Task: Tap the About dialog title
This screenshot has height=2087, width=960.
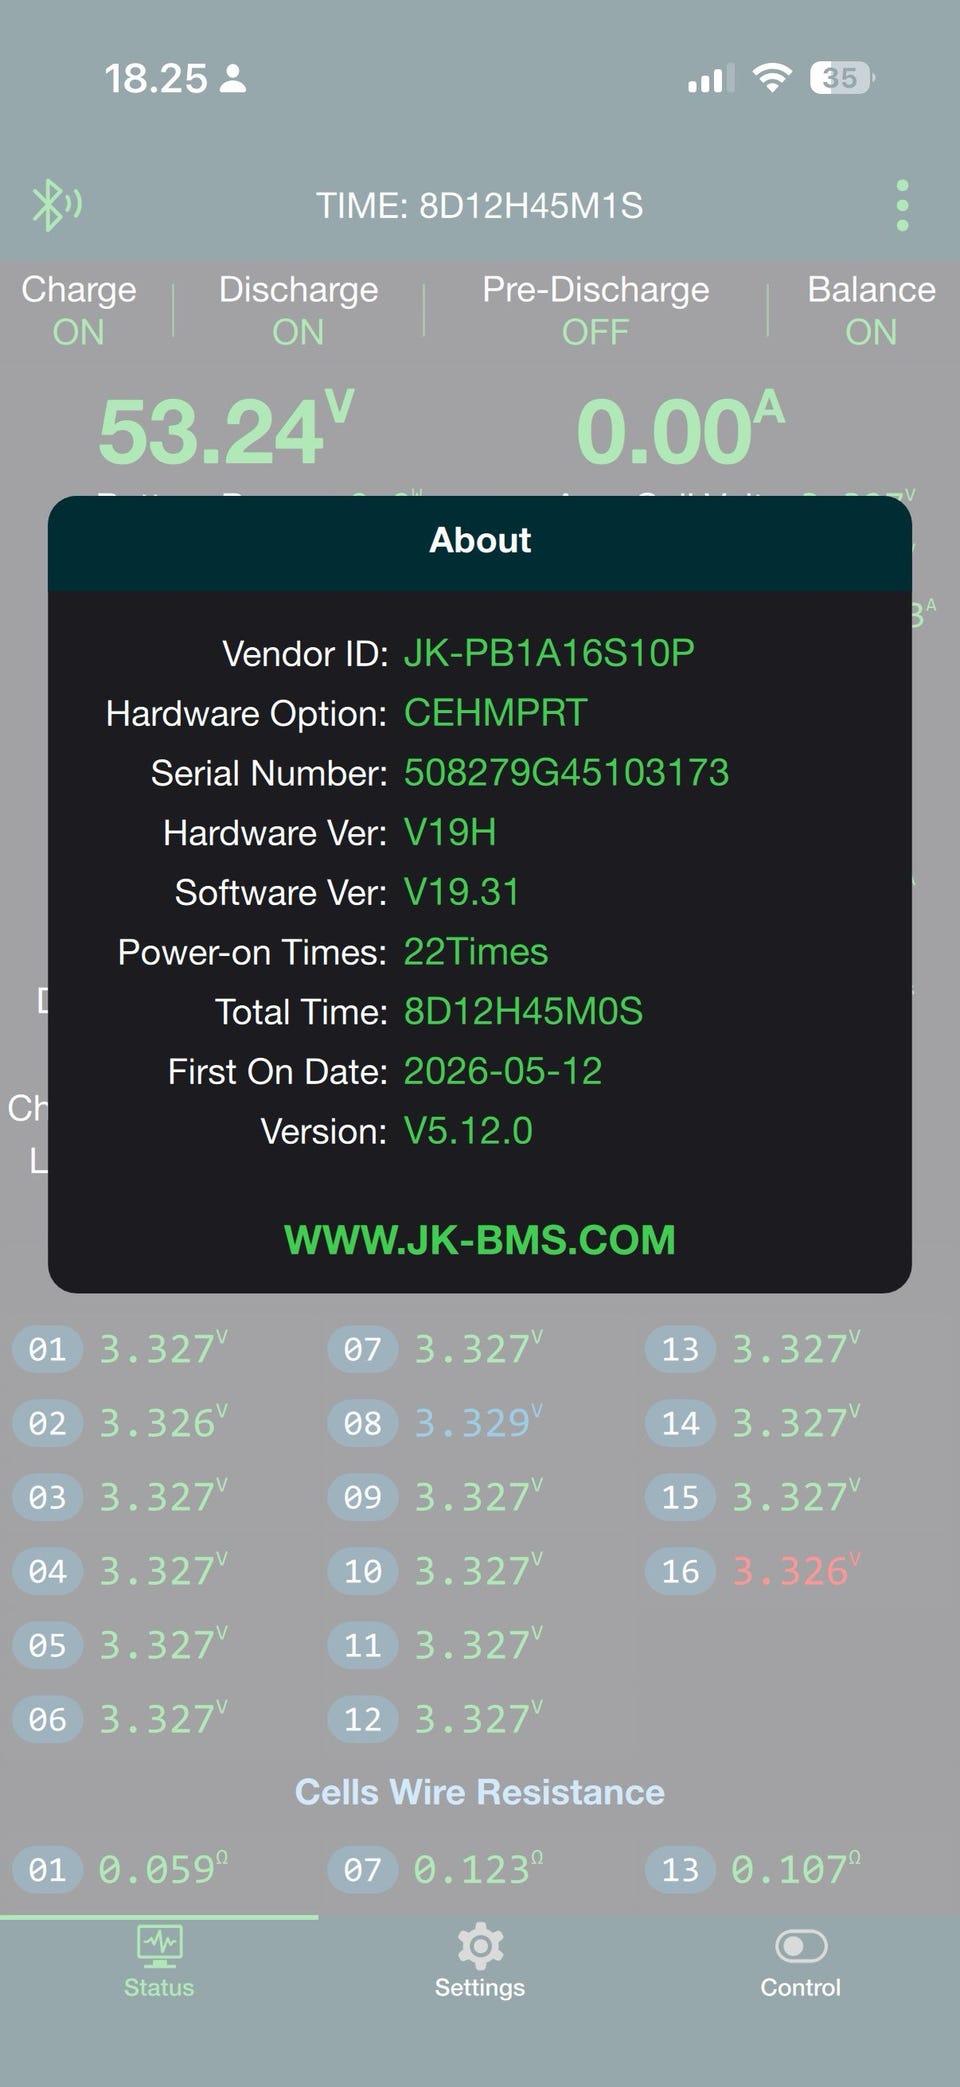Action: click(480, 540)
